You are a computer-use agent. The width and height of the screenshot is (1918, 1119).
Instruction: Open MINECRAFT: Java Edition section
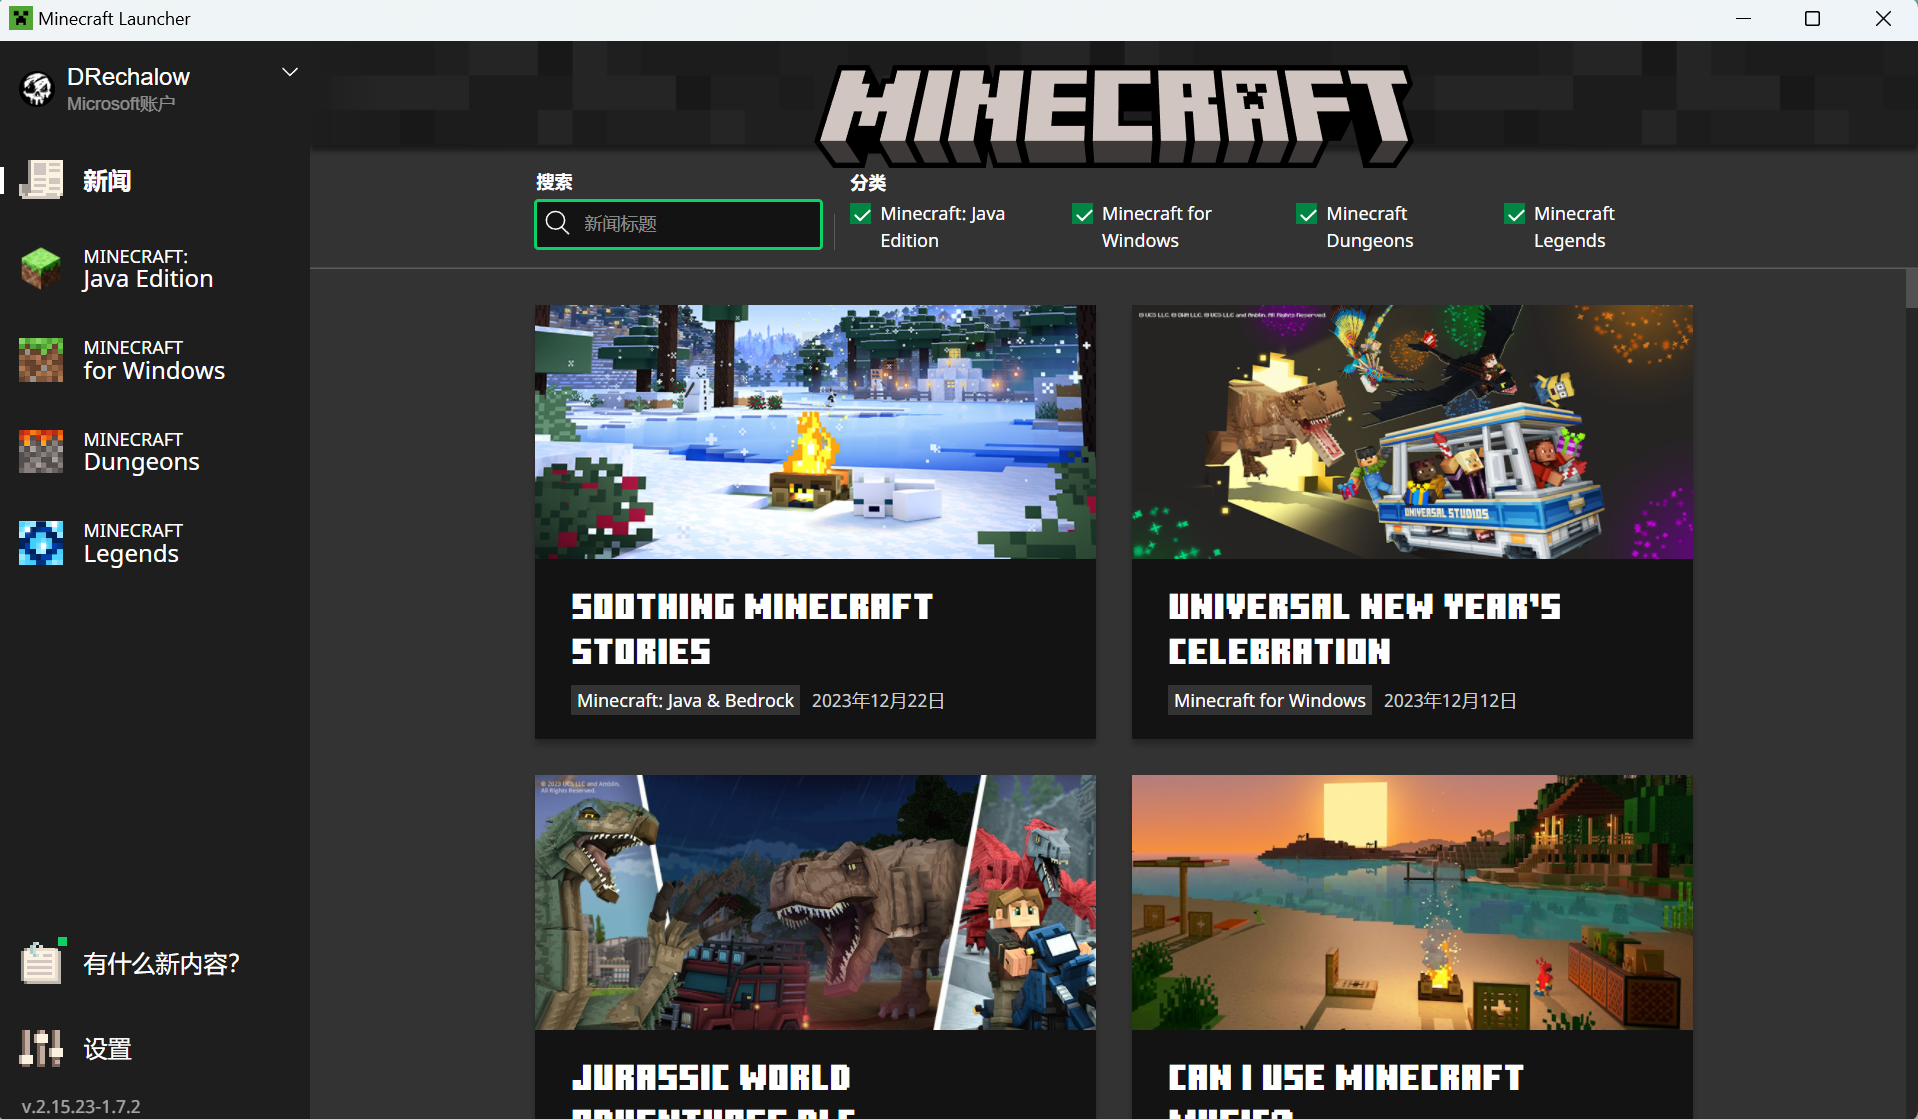(x=155, y=269)
